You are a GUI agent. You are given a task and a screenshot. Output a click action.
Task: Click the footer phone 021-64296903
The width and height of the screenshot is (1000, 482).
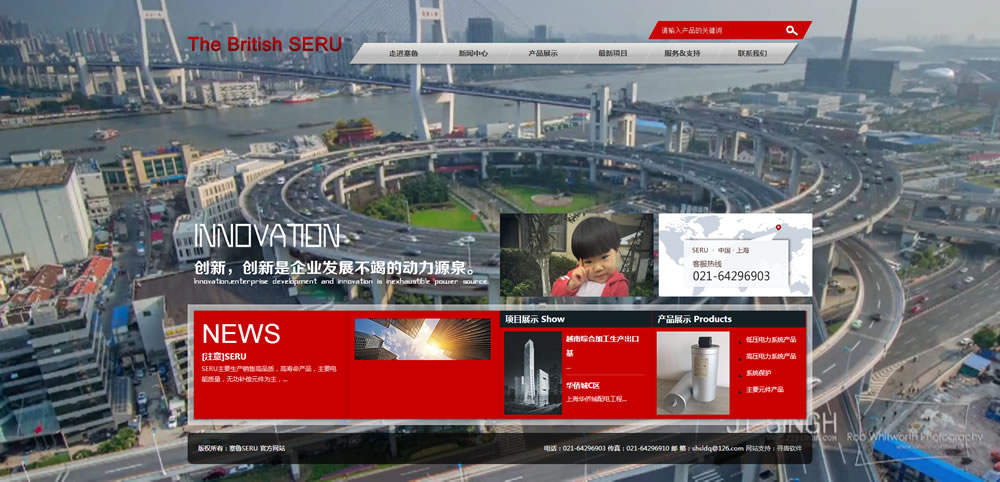584,448
